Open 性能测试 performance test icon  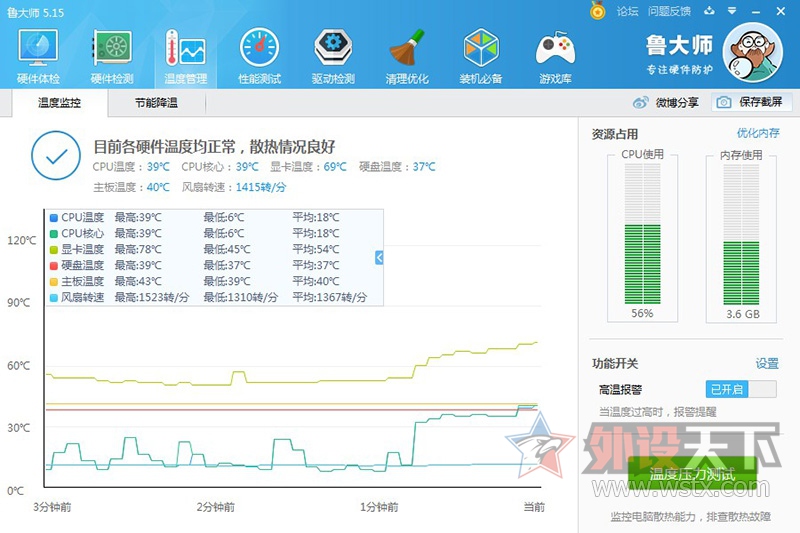[259, 56]
